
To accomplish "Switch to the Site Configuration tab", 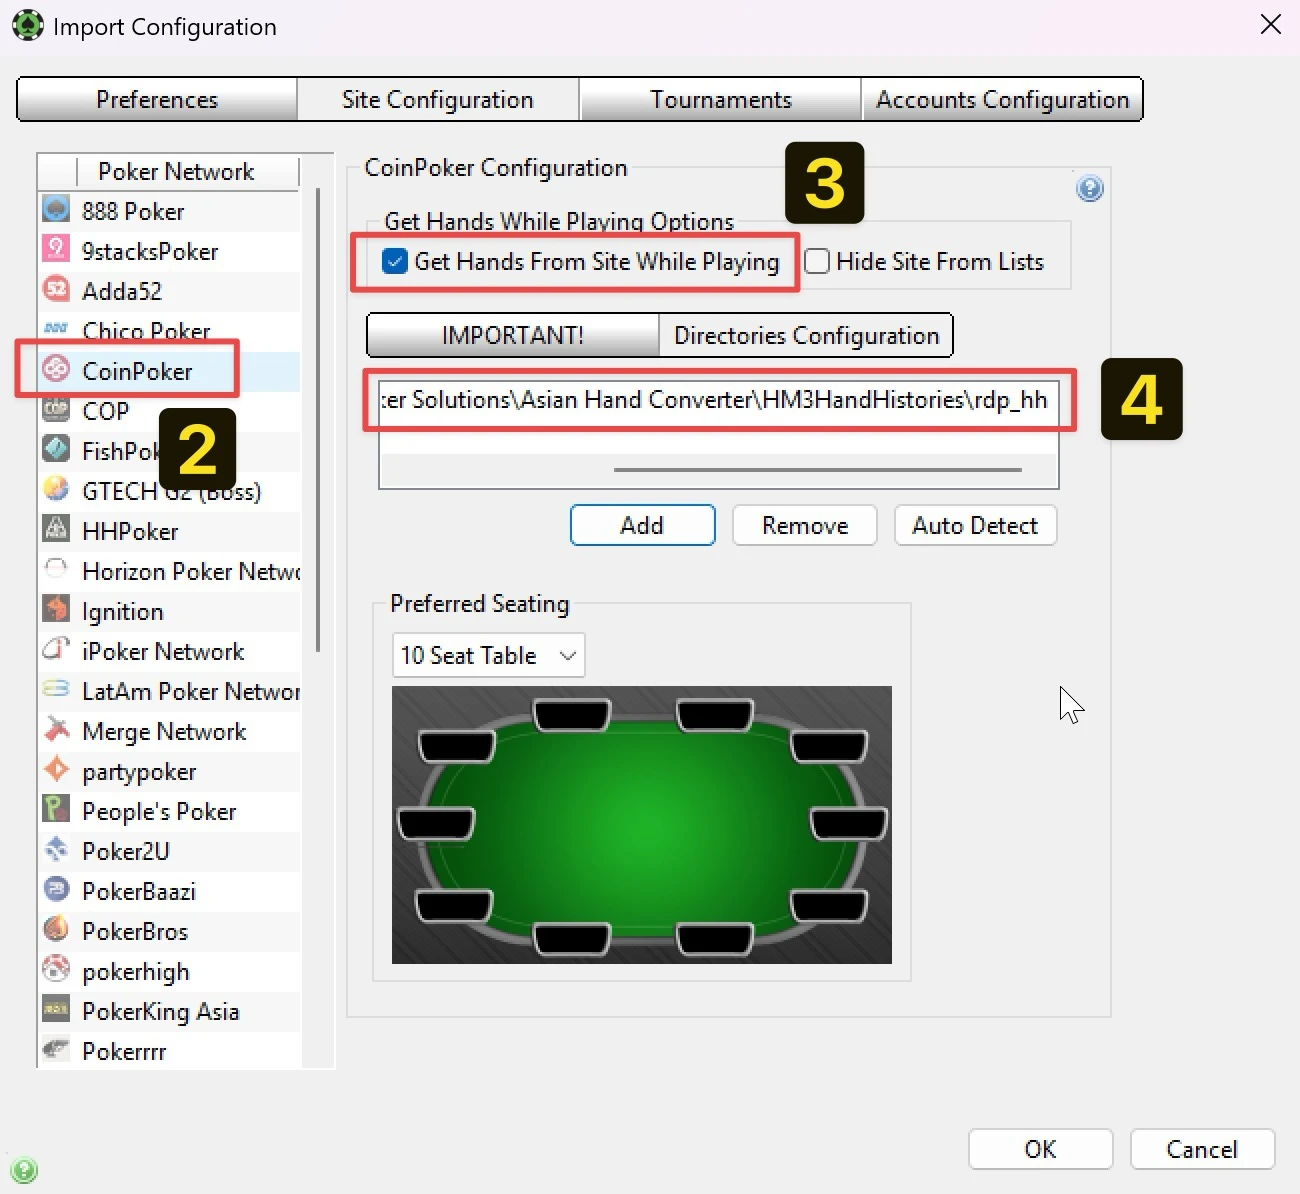I will 438,100.
